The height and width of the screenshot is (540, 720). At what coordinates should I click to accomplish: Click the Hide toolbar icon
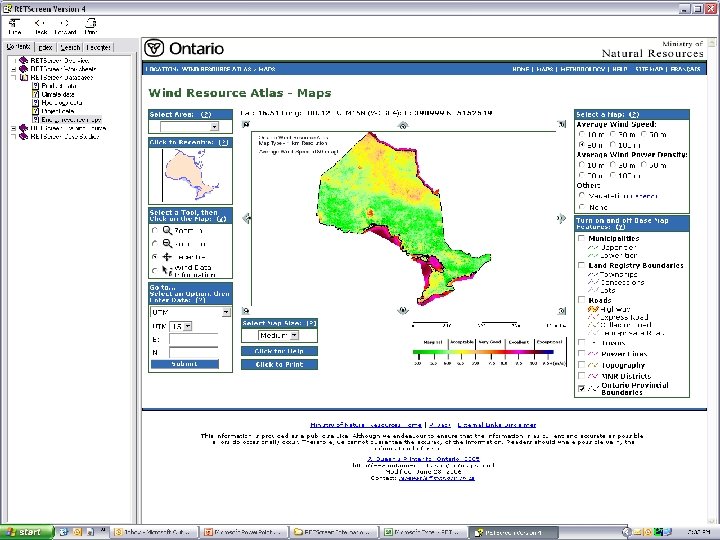[x=15, y=25]
